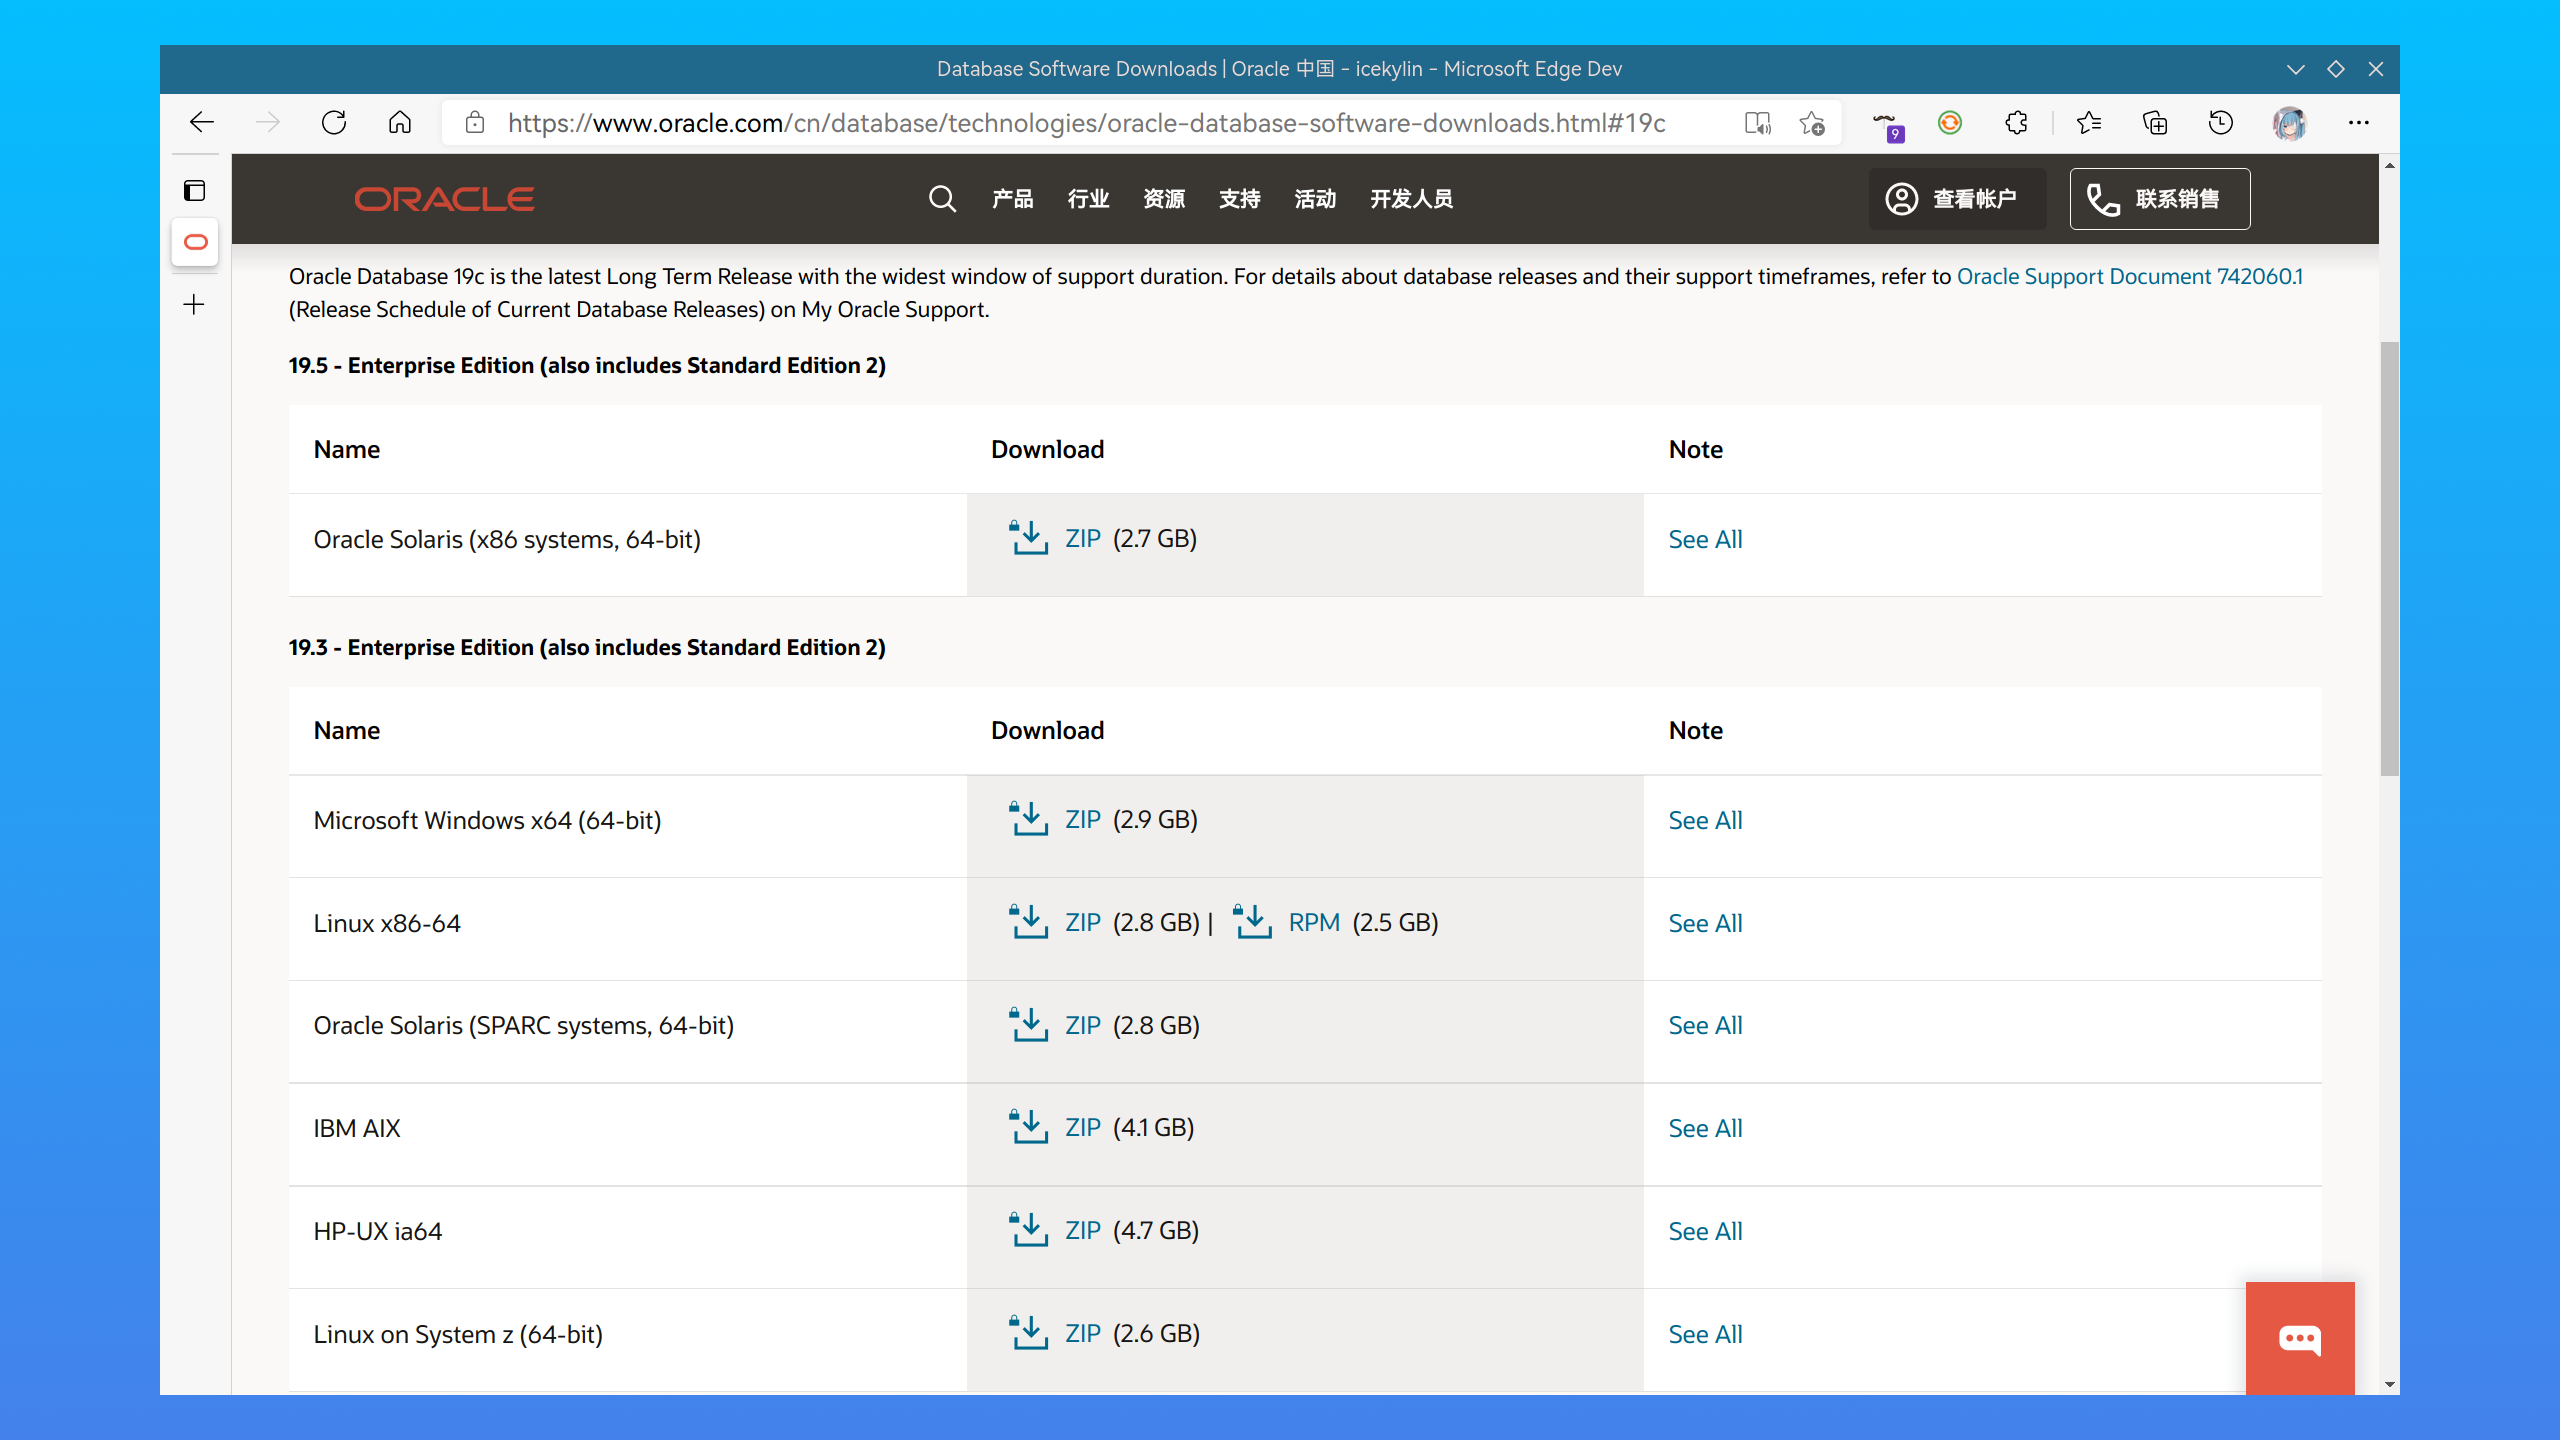
Task: See All notes for Solaris x86
Action: 1705,539
